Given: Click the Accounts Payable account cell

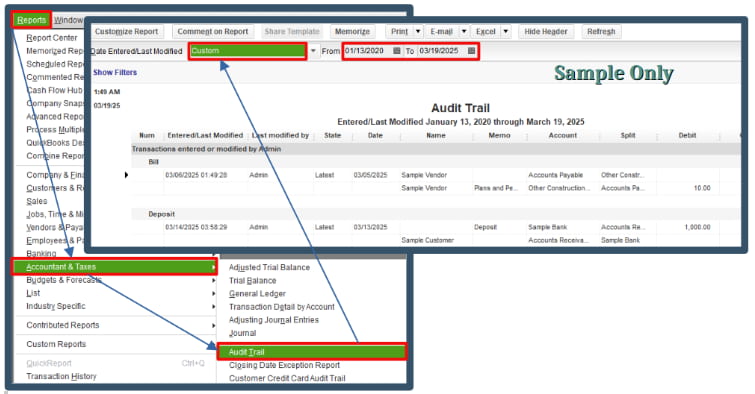Looking at the screenshot, I should [556, 175].
